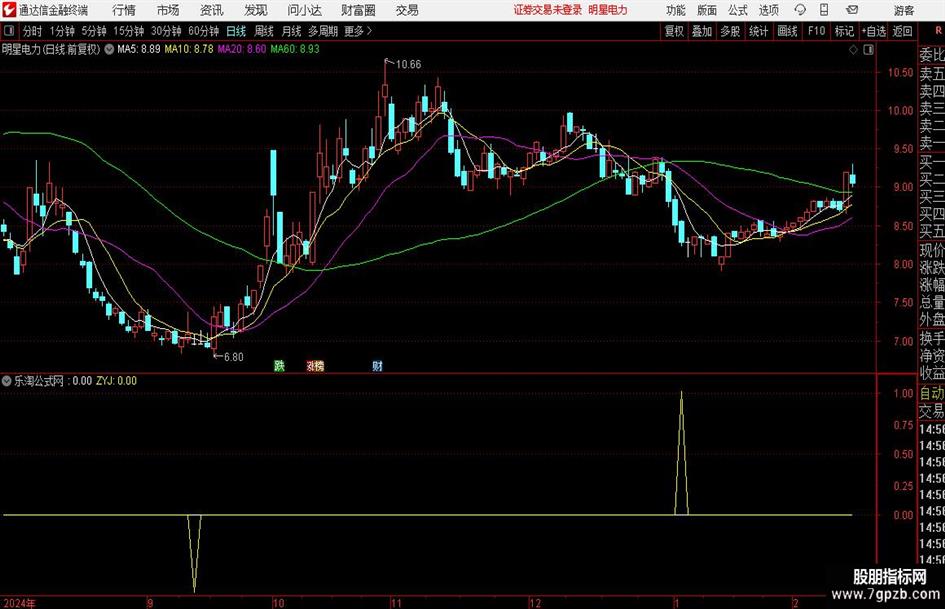This screenshot has height=609, width=945.
Task: Open the 资讯 menu
Action: point(211,10)
